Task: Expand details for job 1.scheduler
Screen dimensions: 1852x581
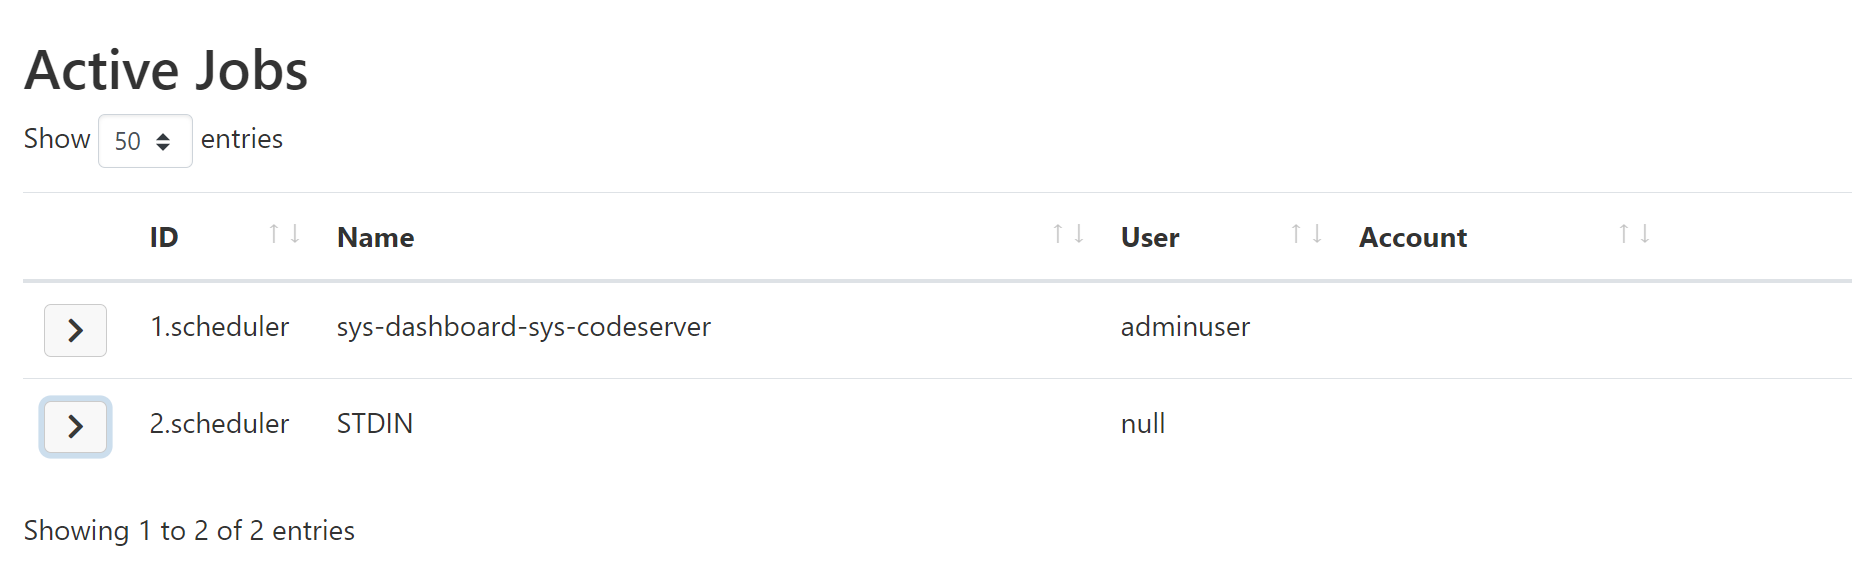Action: click(75, 330)
